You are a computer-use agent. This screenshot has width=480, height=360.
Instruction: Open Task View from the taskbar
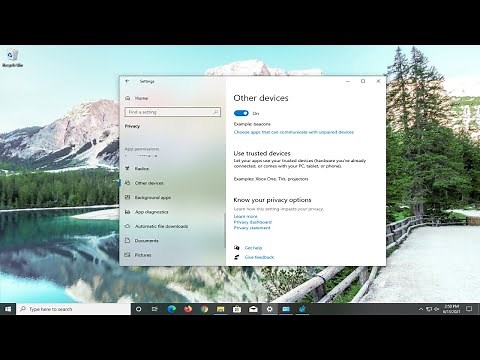point(155,309)
